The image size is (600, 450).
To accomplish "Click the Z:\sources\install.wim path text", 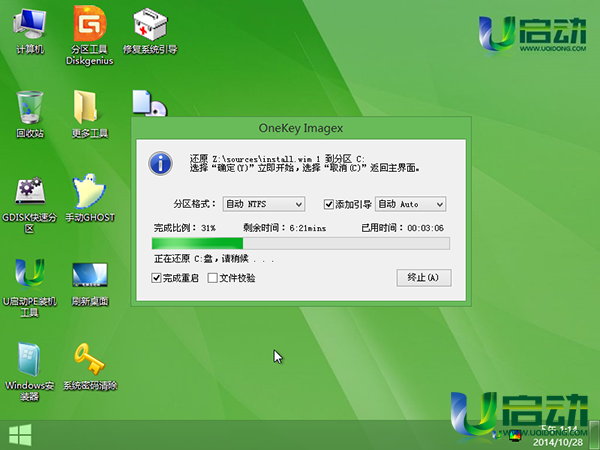I will (262, 159).
